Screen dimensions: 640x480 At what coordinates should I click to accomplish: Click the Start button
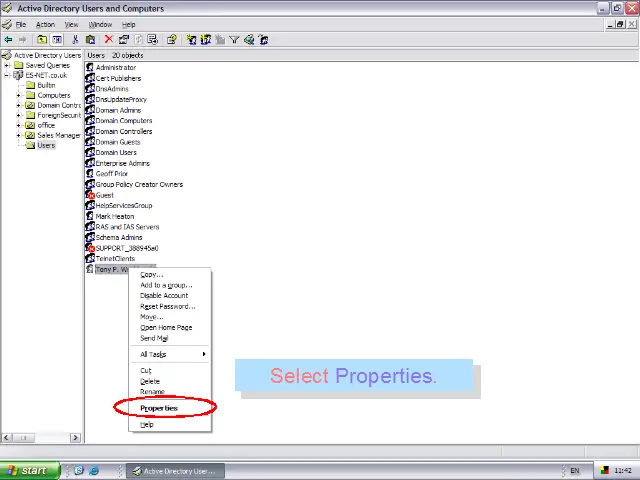coord(30,471)
